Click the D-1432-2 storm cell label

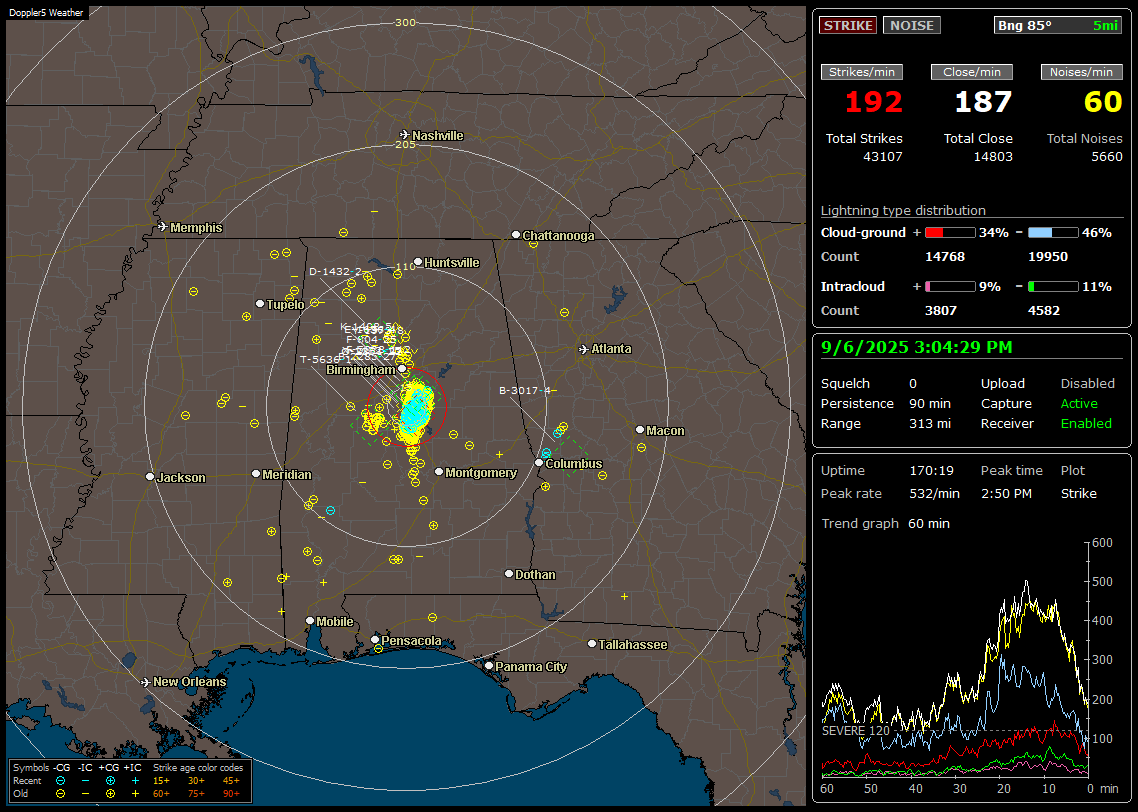pyautogui.click(x=335, y=271)
